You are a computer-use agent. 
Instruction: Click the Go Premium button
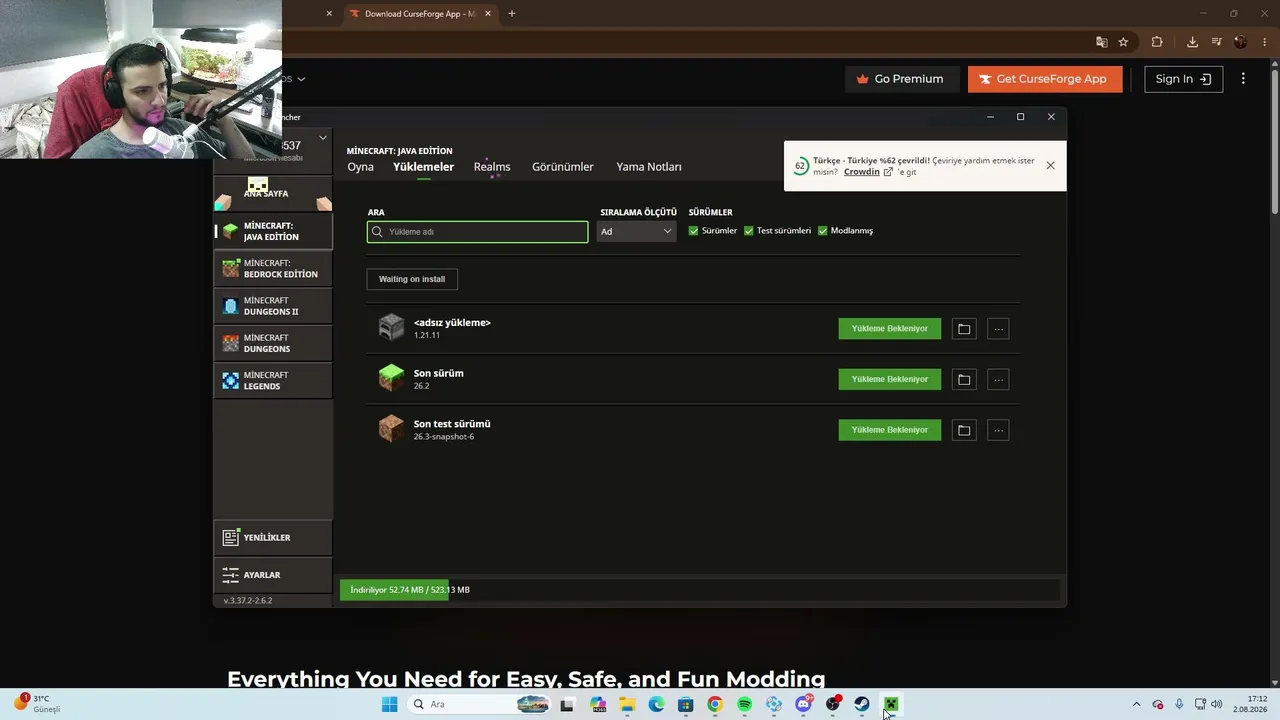click(903, 79)
